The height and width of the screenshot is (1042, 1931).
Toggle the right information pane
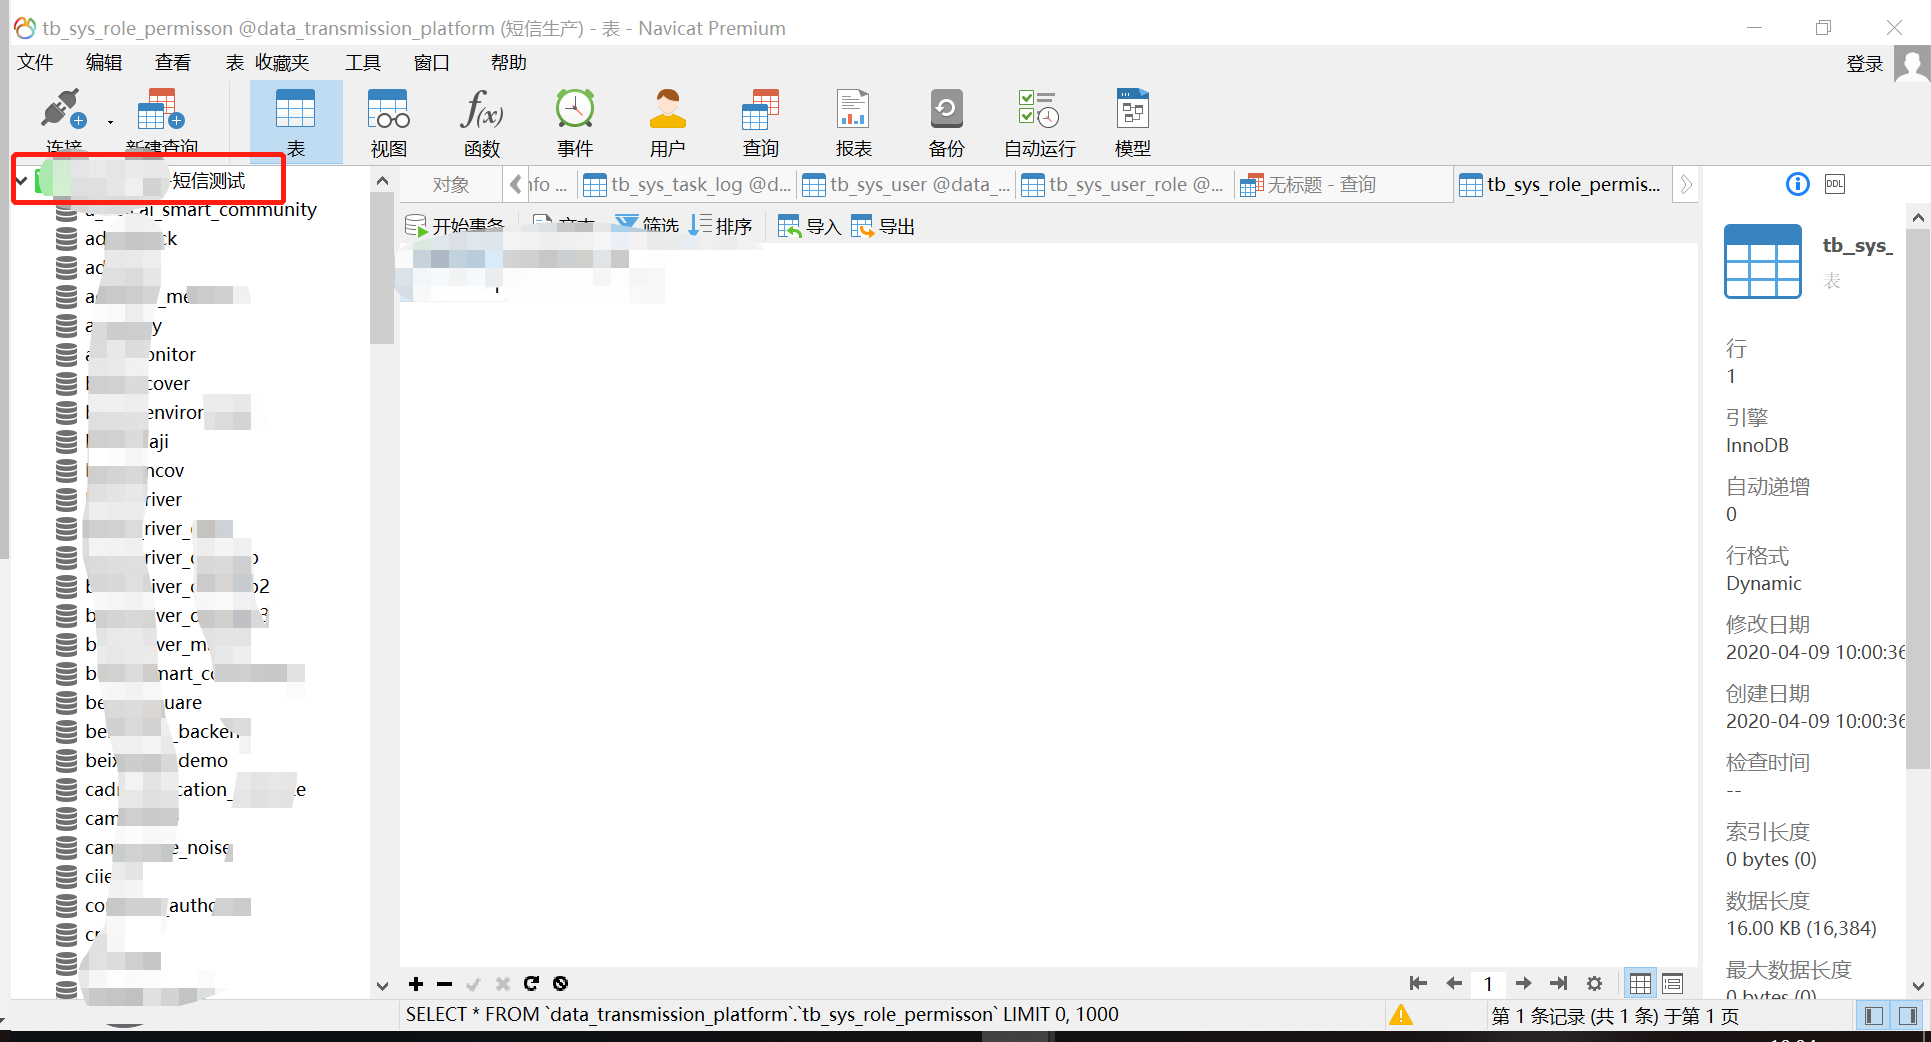[x=1907, y=1016]
